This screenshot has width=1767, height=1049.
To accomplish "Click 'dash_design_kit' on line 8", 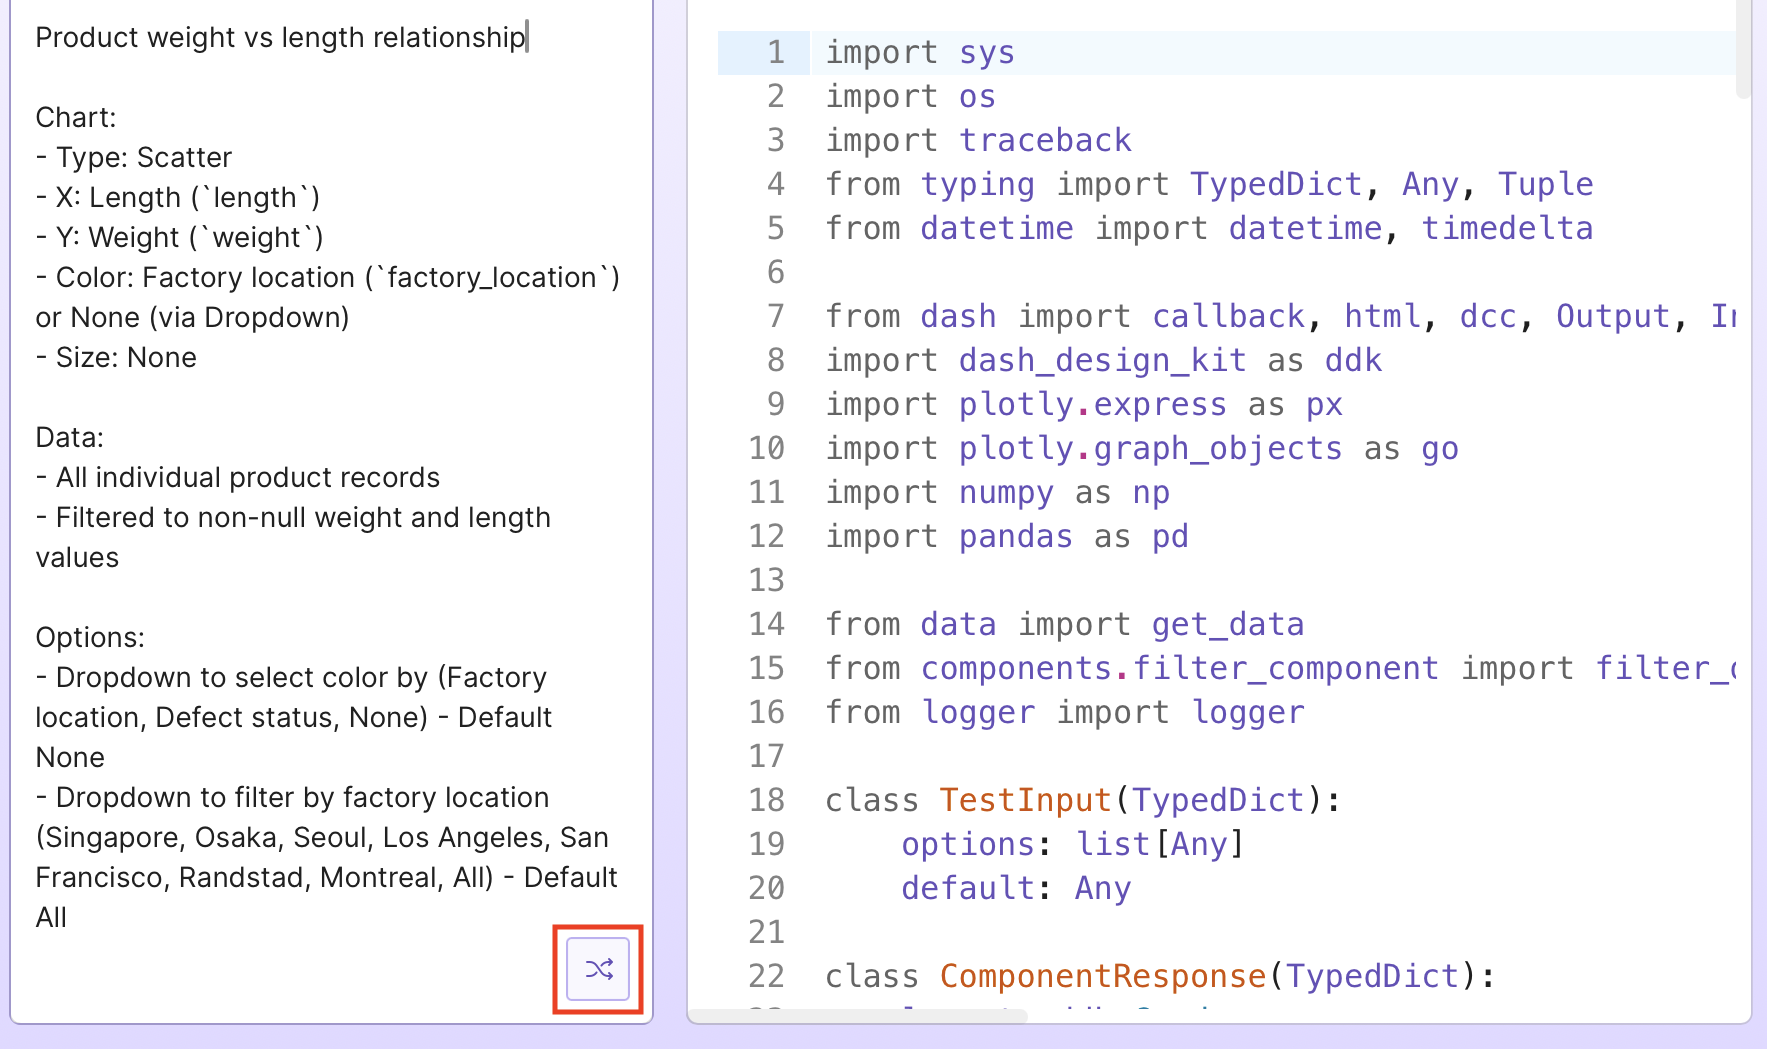I will (x=1102, y=360).
